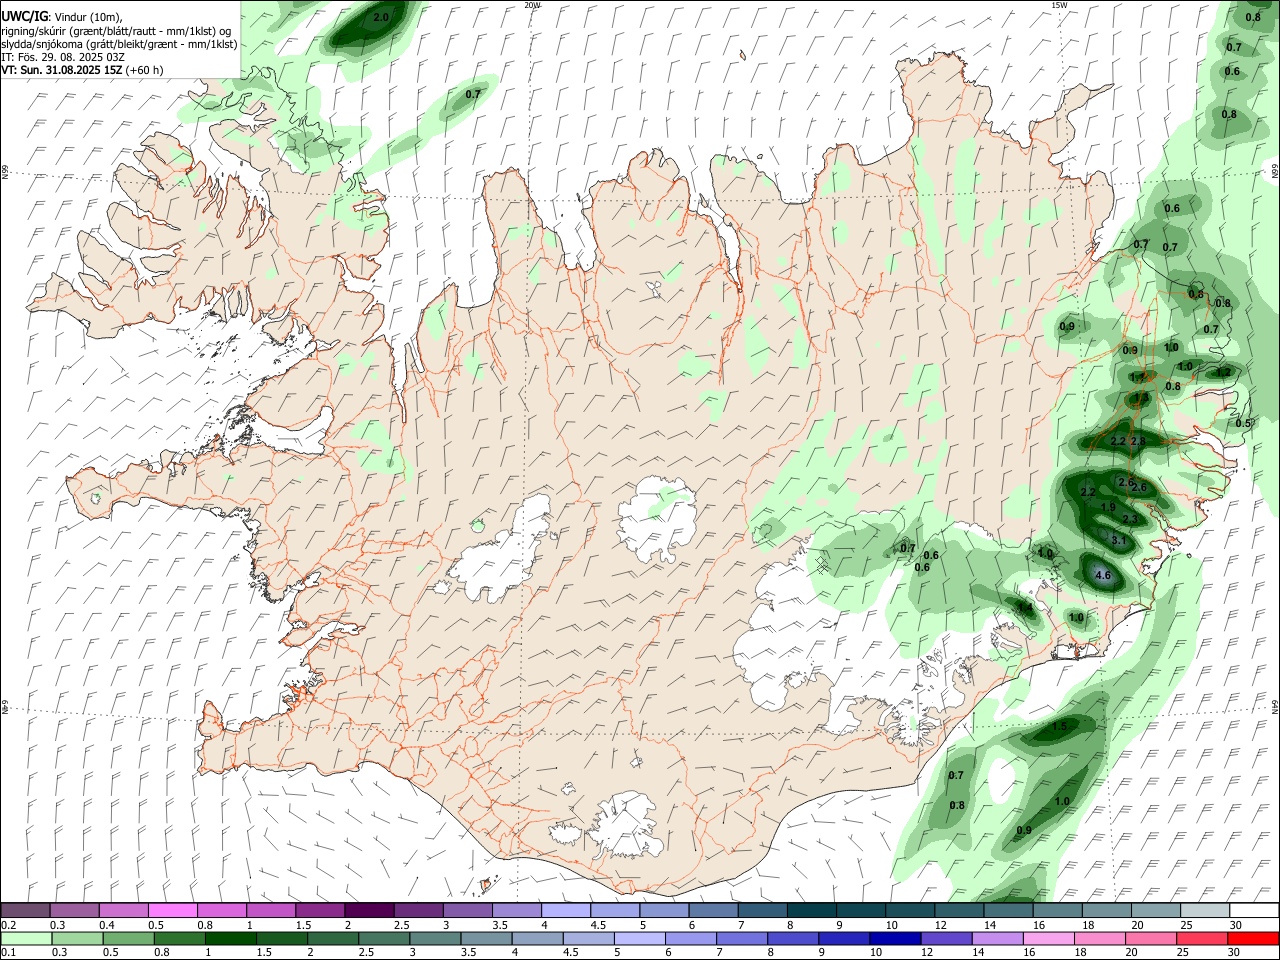This screenshot has width=1280, height=960.
Task: Click the 1.5 value offshore southeast
Action: pos(1059,727)
